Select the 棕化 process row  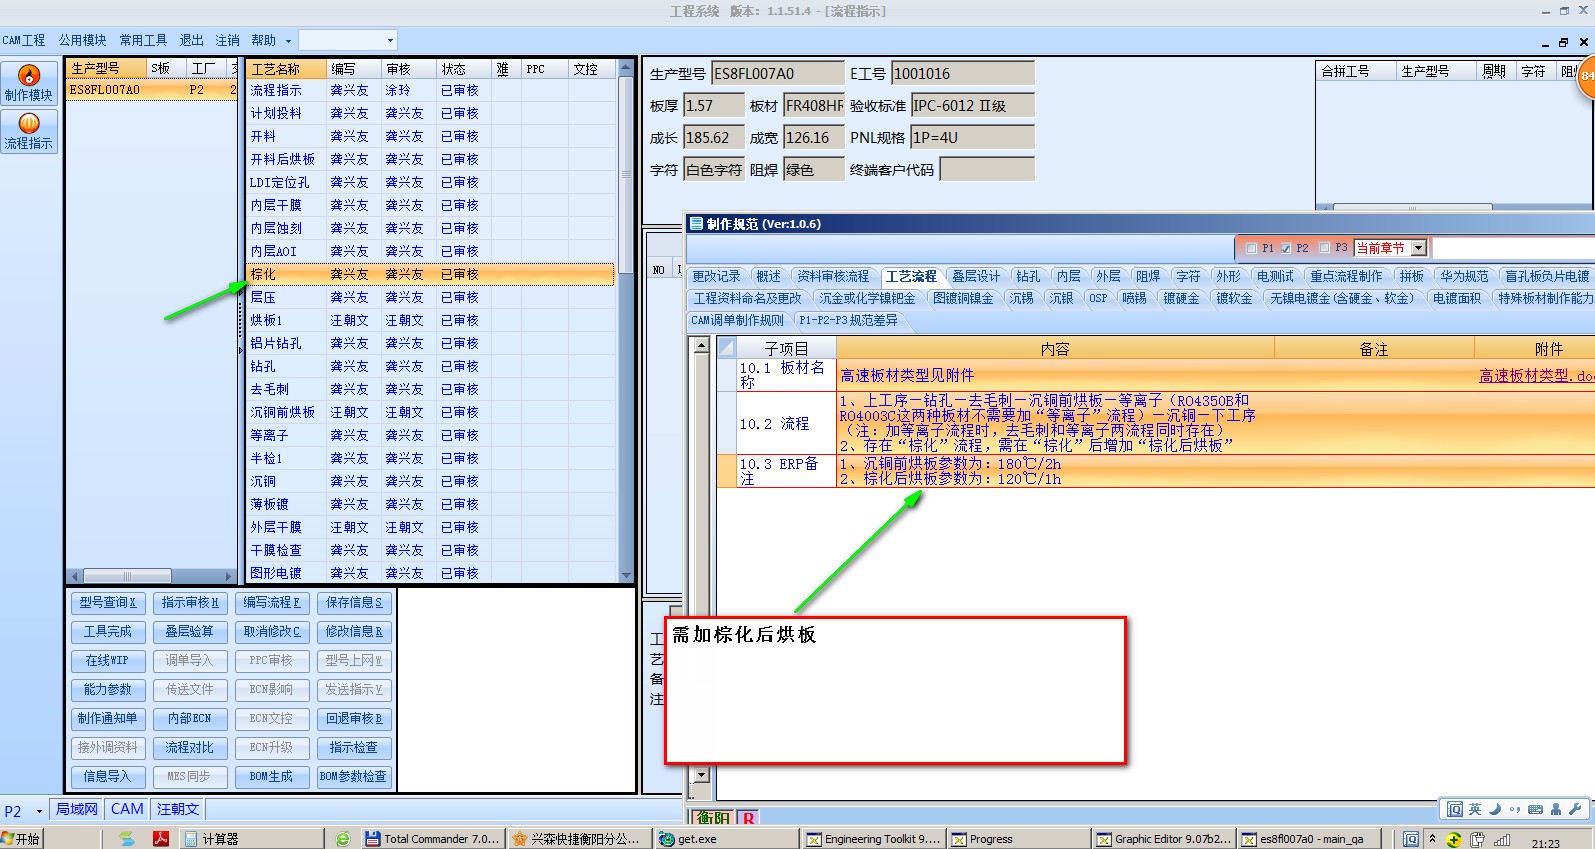pos(430,274)
